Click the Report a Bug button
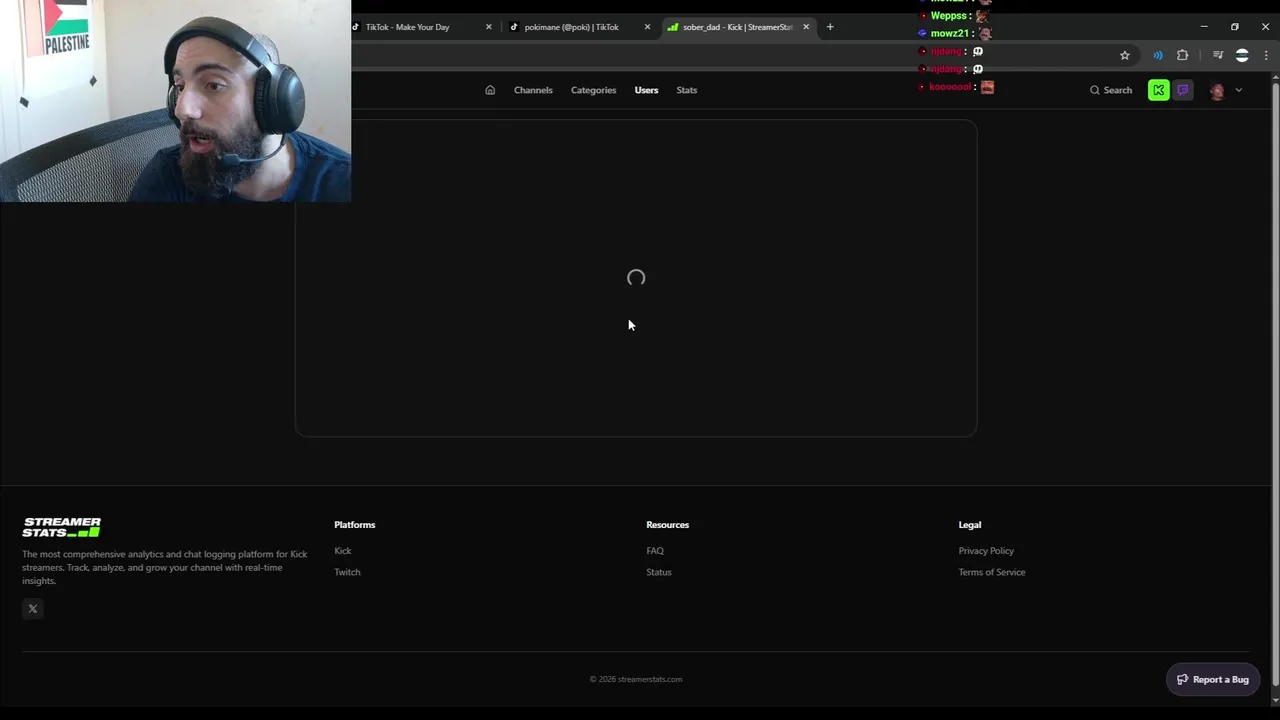Image resolution: width=1280 pixels, height=720 pixels. click(1213, 679)
